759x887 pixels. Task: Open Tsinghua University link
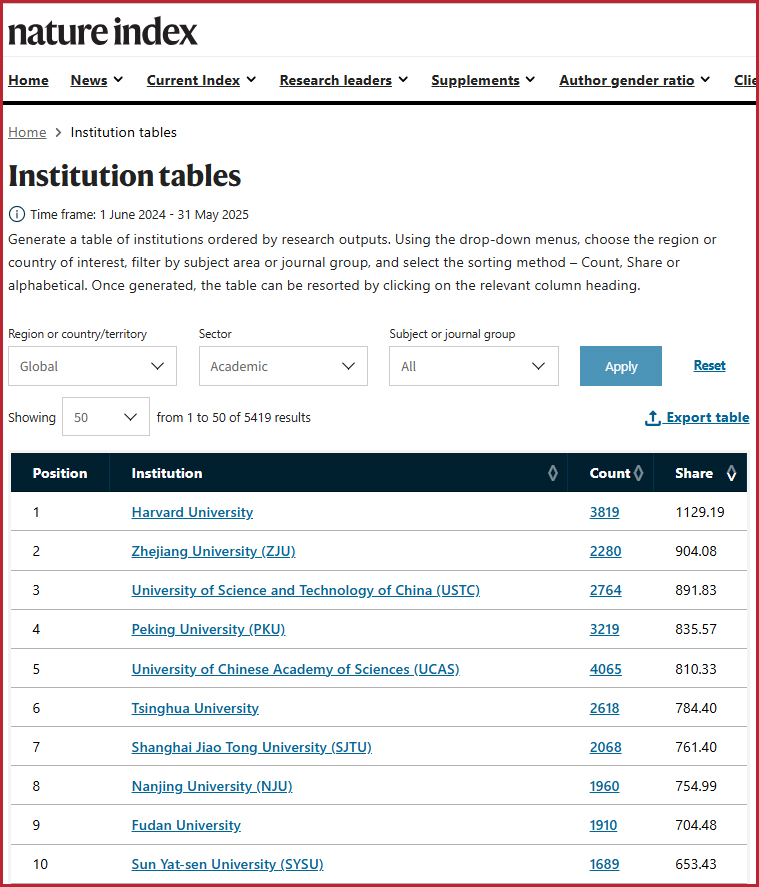pyautogui.click(x=195, y=708)
